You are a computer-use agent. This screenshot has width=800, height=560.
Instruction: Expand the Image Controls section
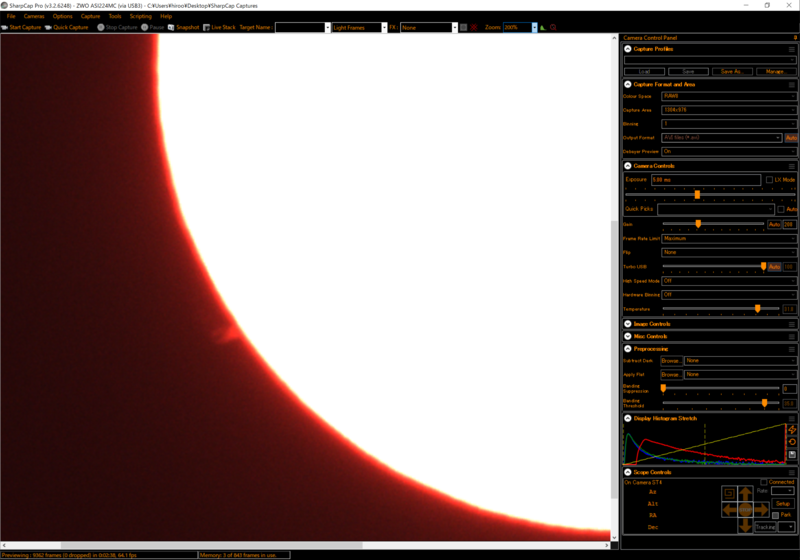coord(628,324)
